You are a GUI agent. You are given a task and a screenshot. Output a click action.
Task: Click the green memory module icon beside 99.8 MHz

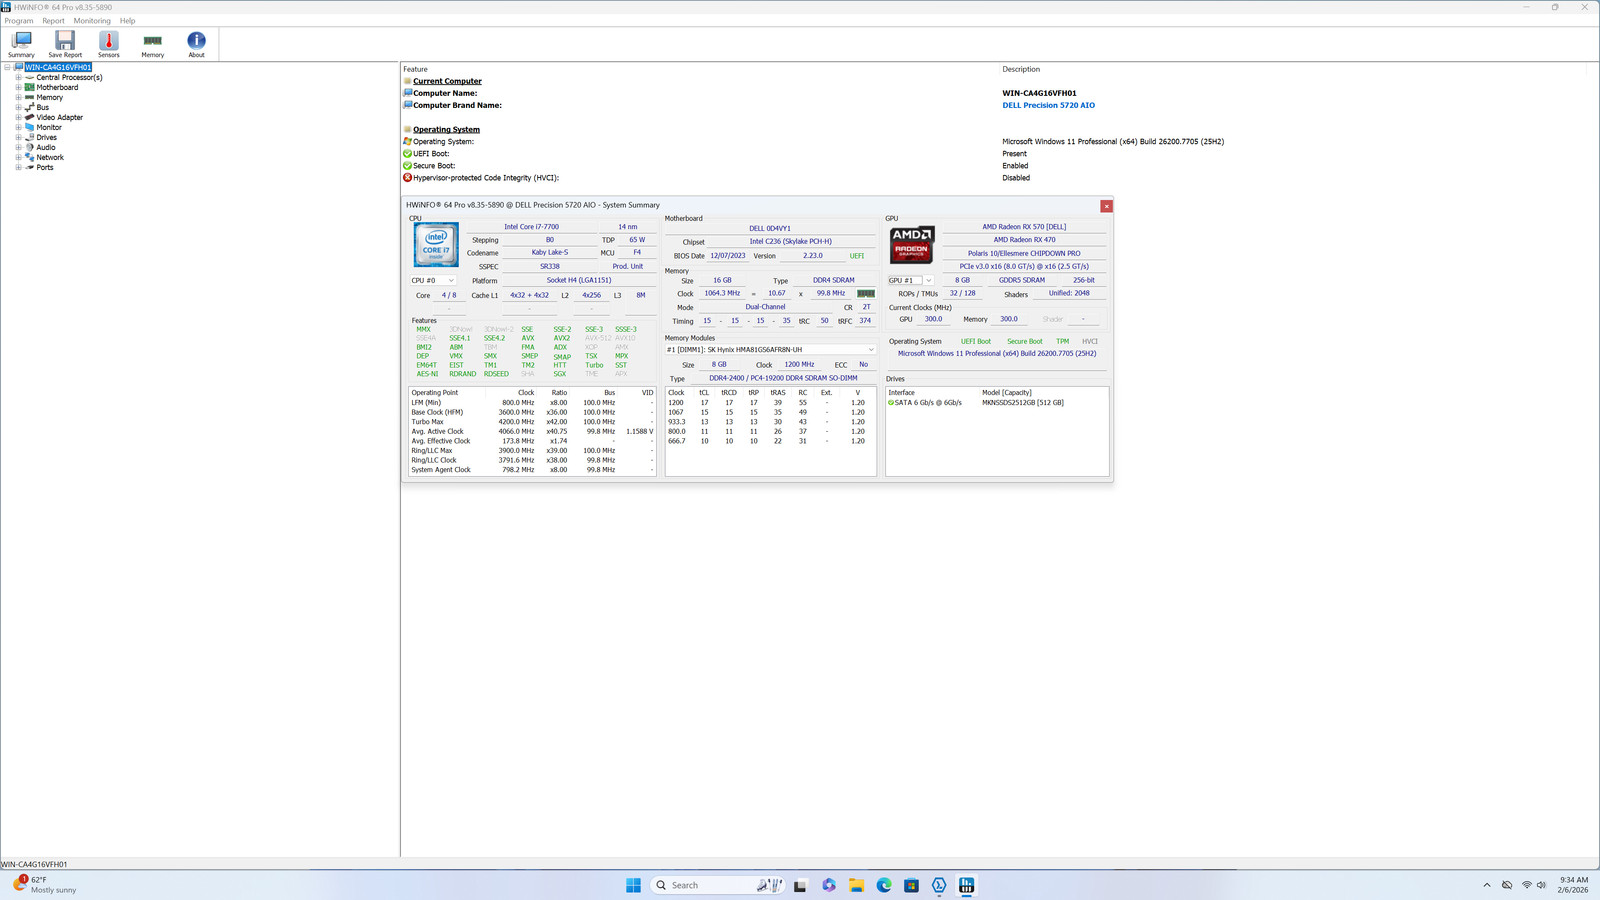click(866, 294)
